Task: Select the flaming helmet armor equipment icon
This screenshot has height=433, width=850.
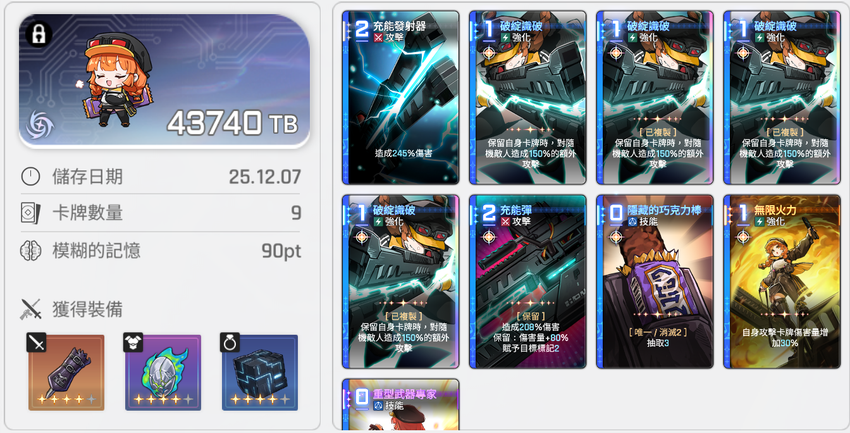Action: (163, 372)
